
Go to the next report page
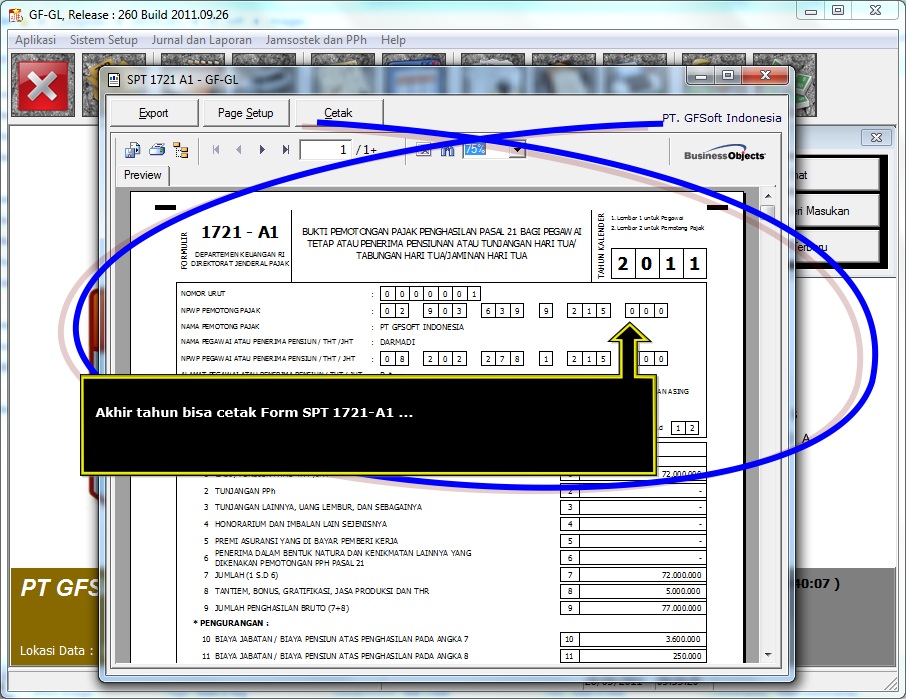[262, 150]
